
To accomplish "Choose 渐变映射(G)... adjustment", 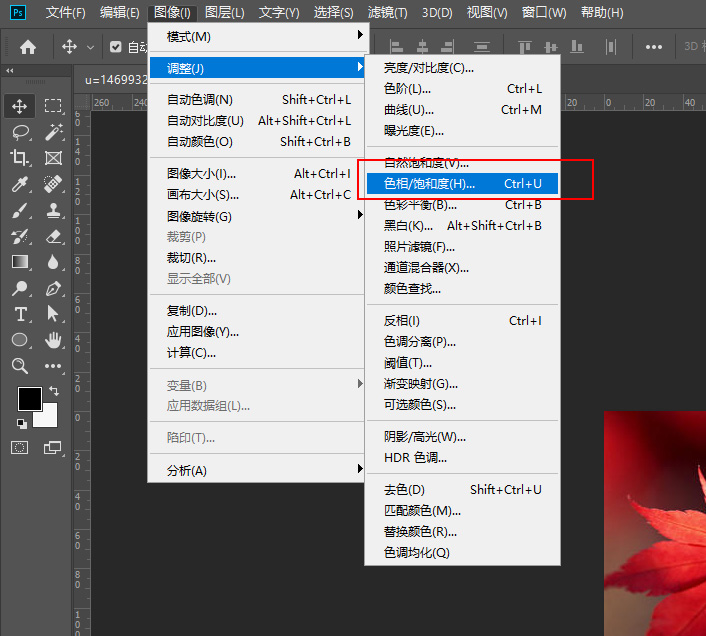I will click(462, 384).
